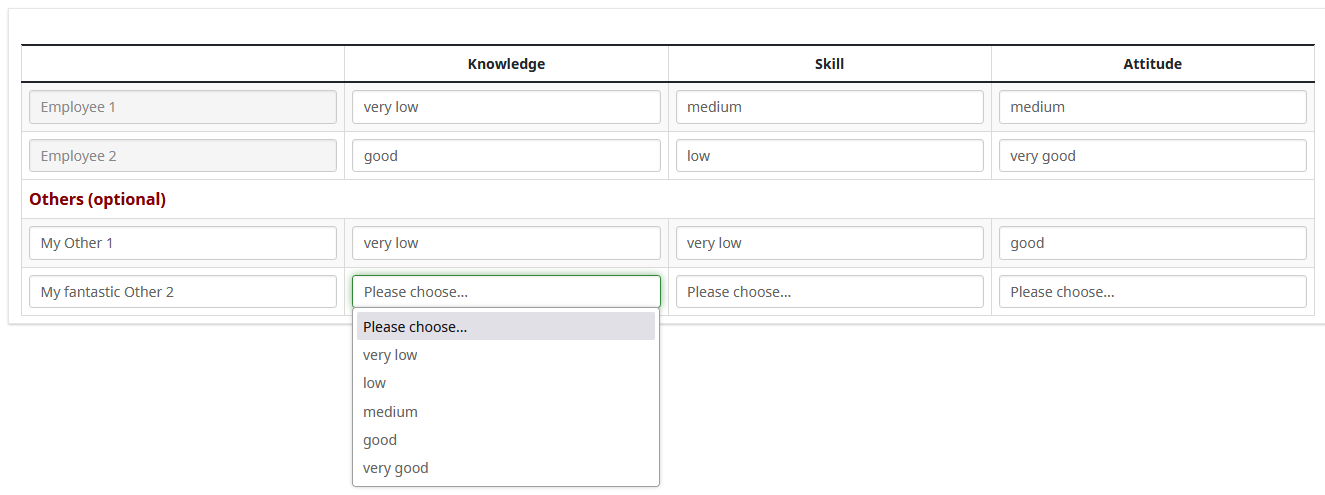Click the 'My Other 1' name field
The width and height of the screenshot is (1325, 495).
183,243
